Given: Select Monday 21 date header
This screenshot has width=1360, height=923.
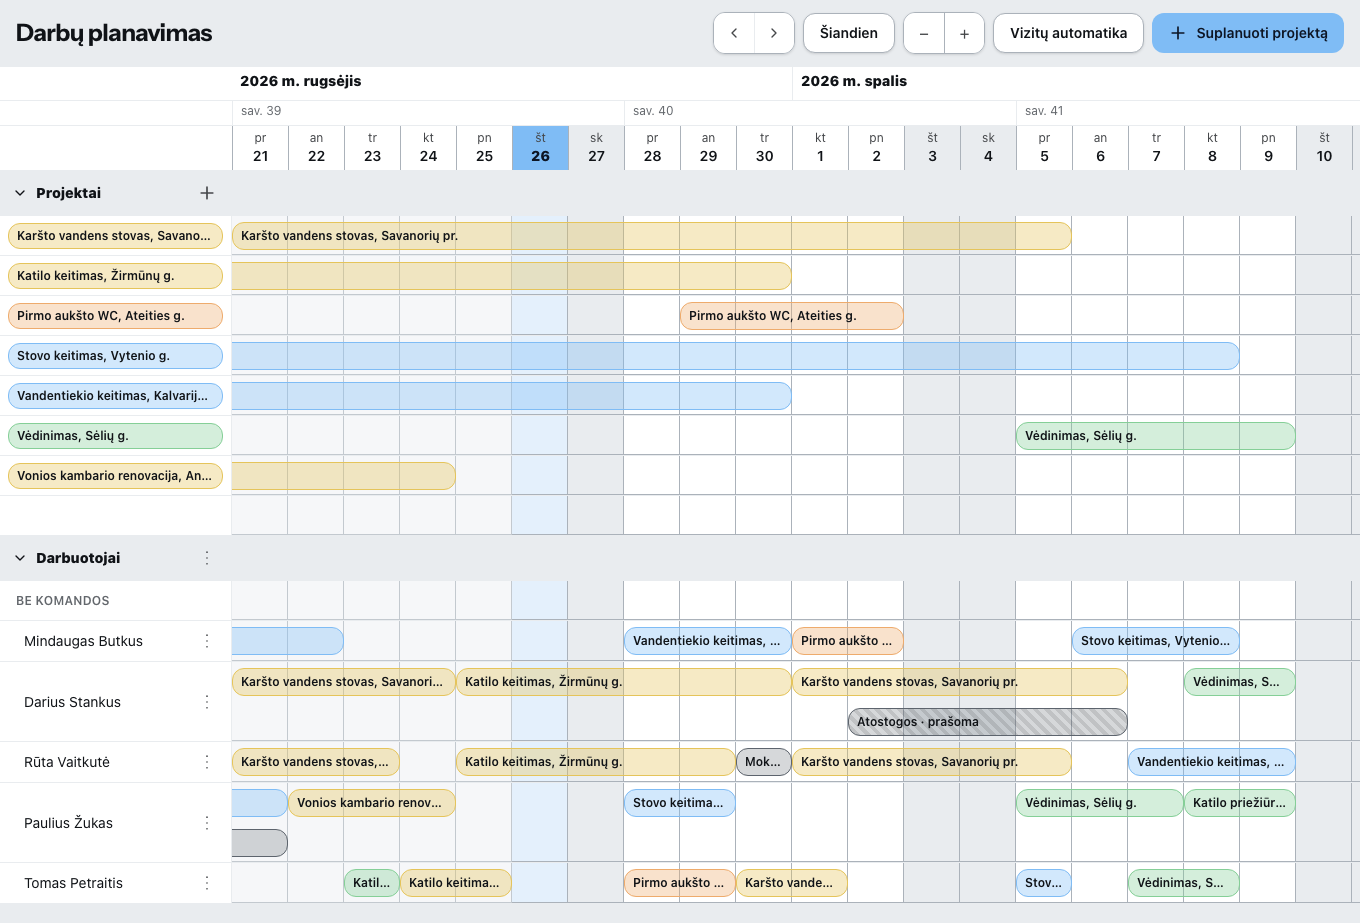Looking at the screenshot, I should coord(260,148).
